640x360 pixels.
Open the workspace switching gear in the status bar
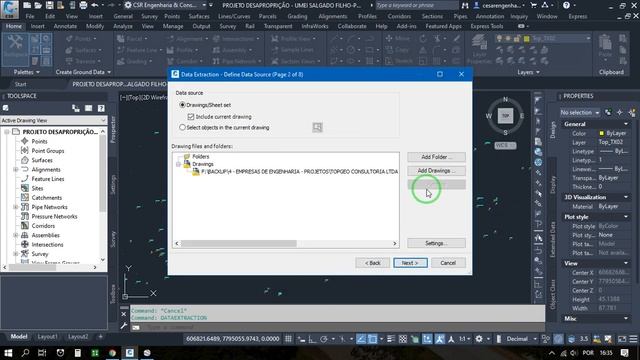click(479, 339)
